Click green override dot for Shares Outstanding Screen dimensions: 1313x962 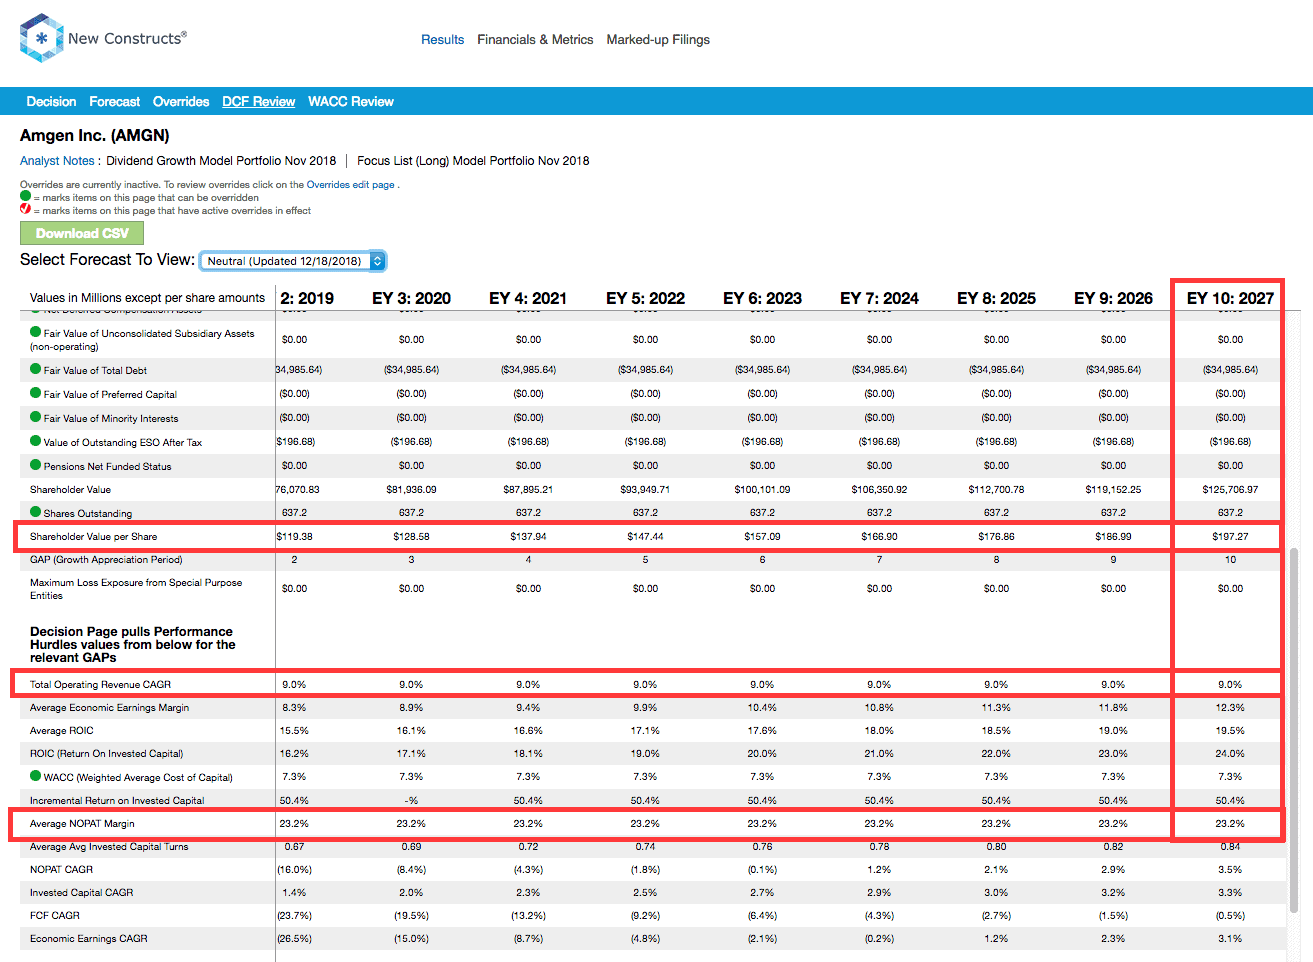coord(36,512)
